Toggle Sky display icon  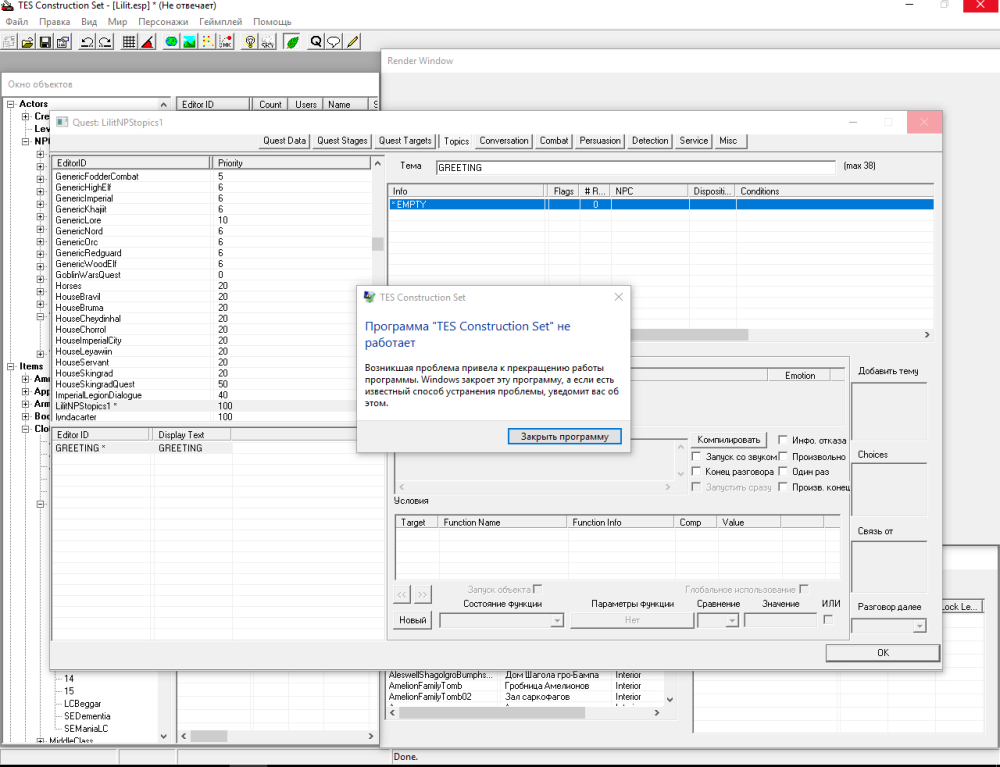pos(268,42)
